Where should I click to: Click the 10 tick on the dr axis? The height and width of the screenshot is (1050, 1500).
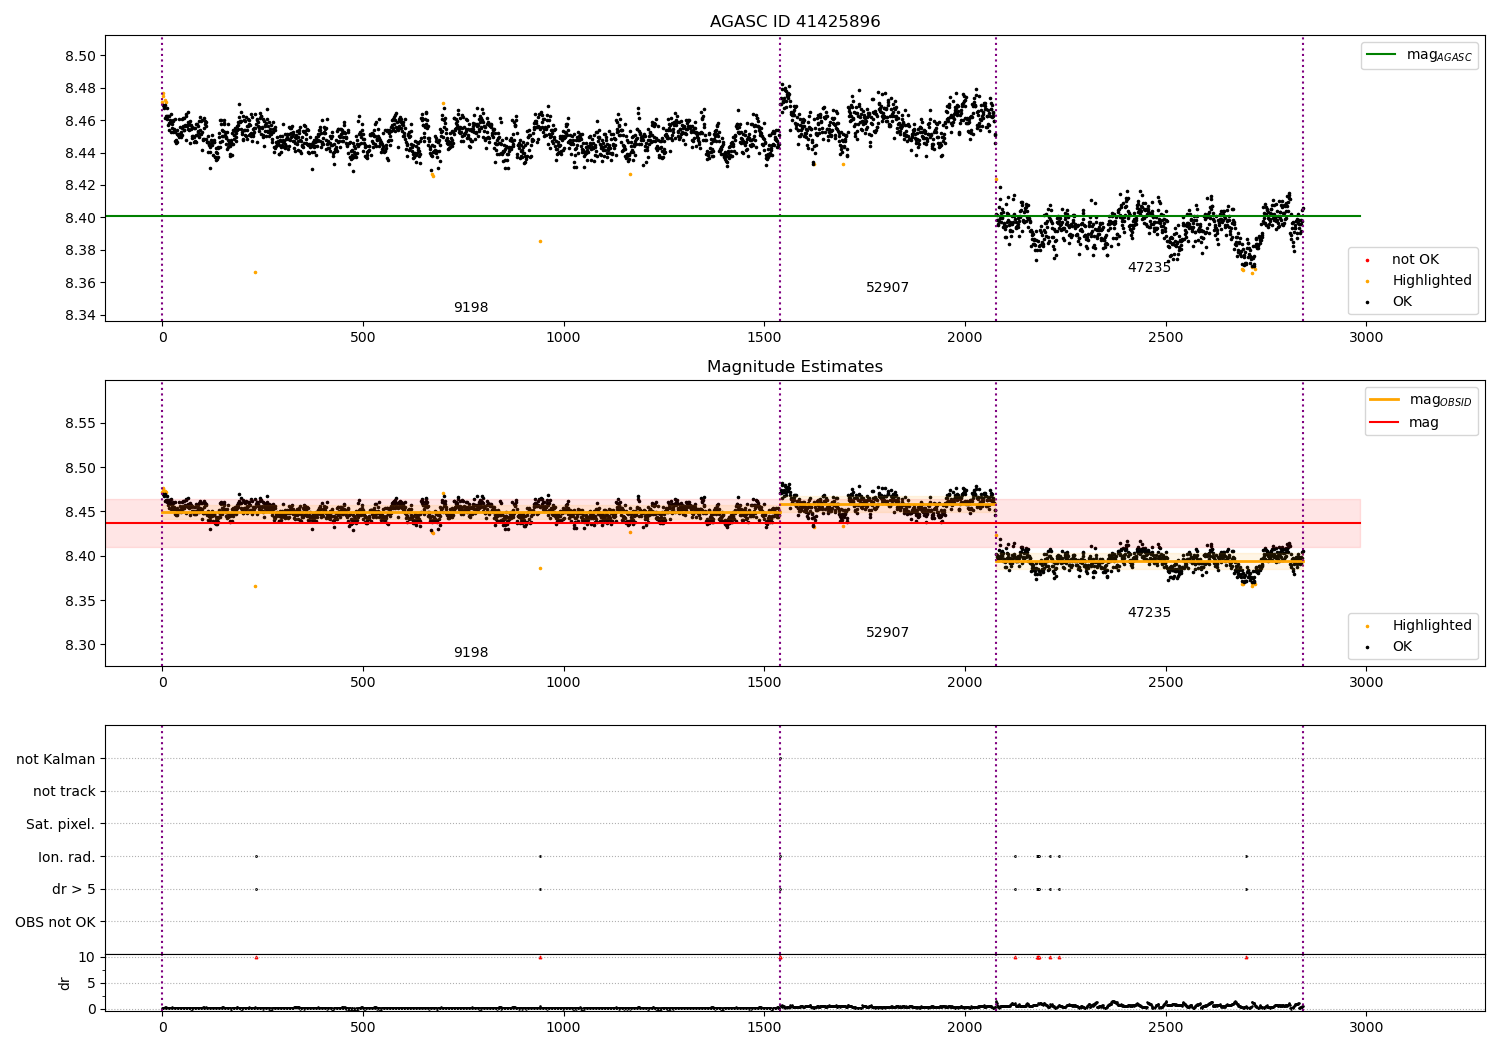click(87, 957)
